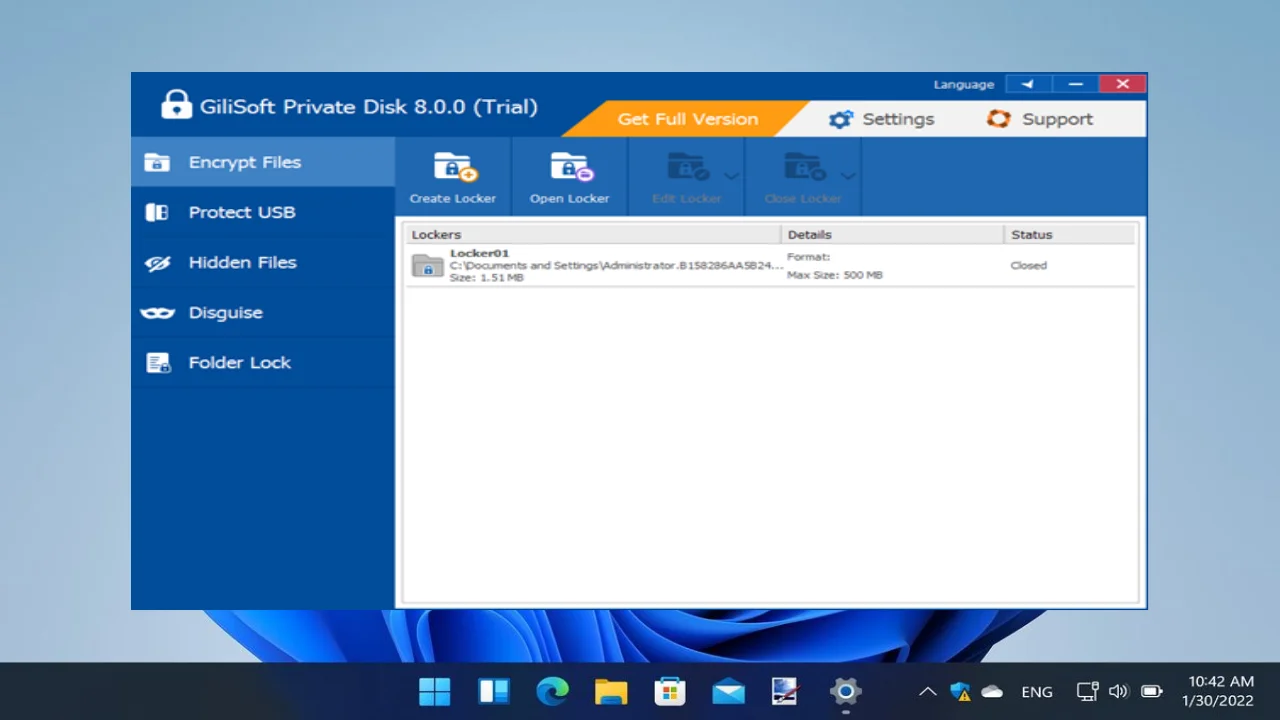This screenshot has height=720, width=1280.
Task: Click the battery tray icon
Action: [x=1152, y=691]
